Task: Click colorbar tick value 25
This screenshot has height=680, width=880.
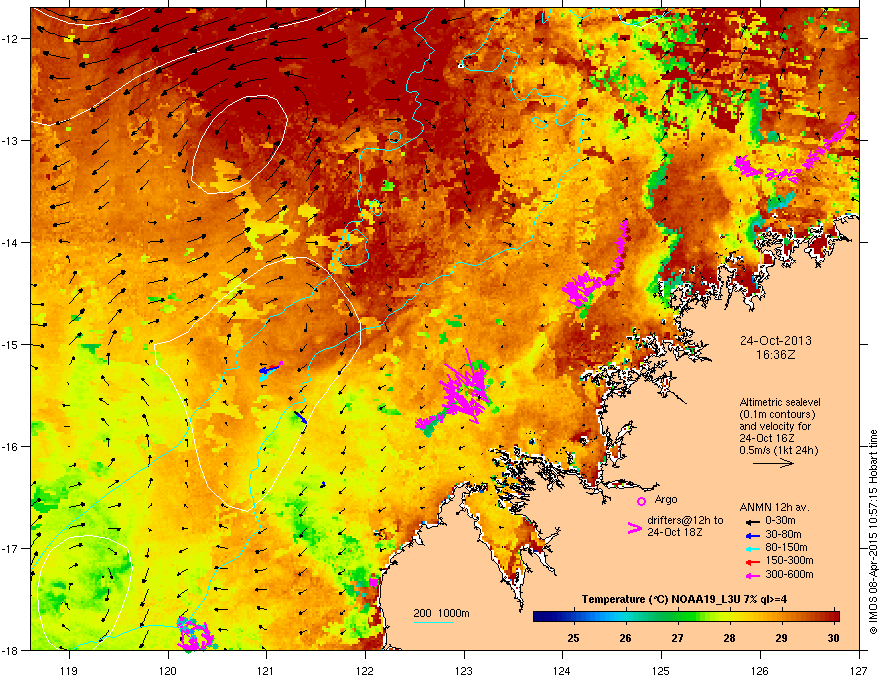Action: click(573, 638)
